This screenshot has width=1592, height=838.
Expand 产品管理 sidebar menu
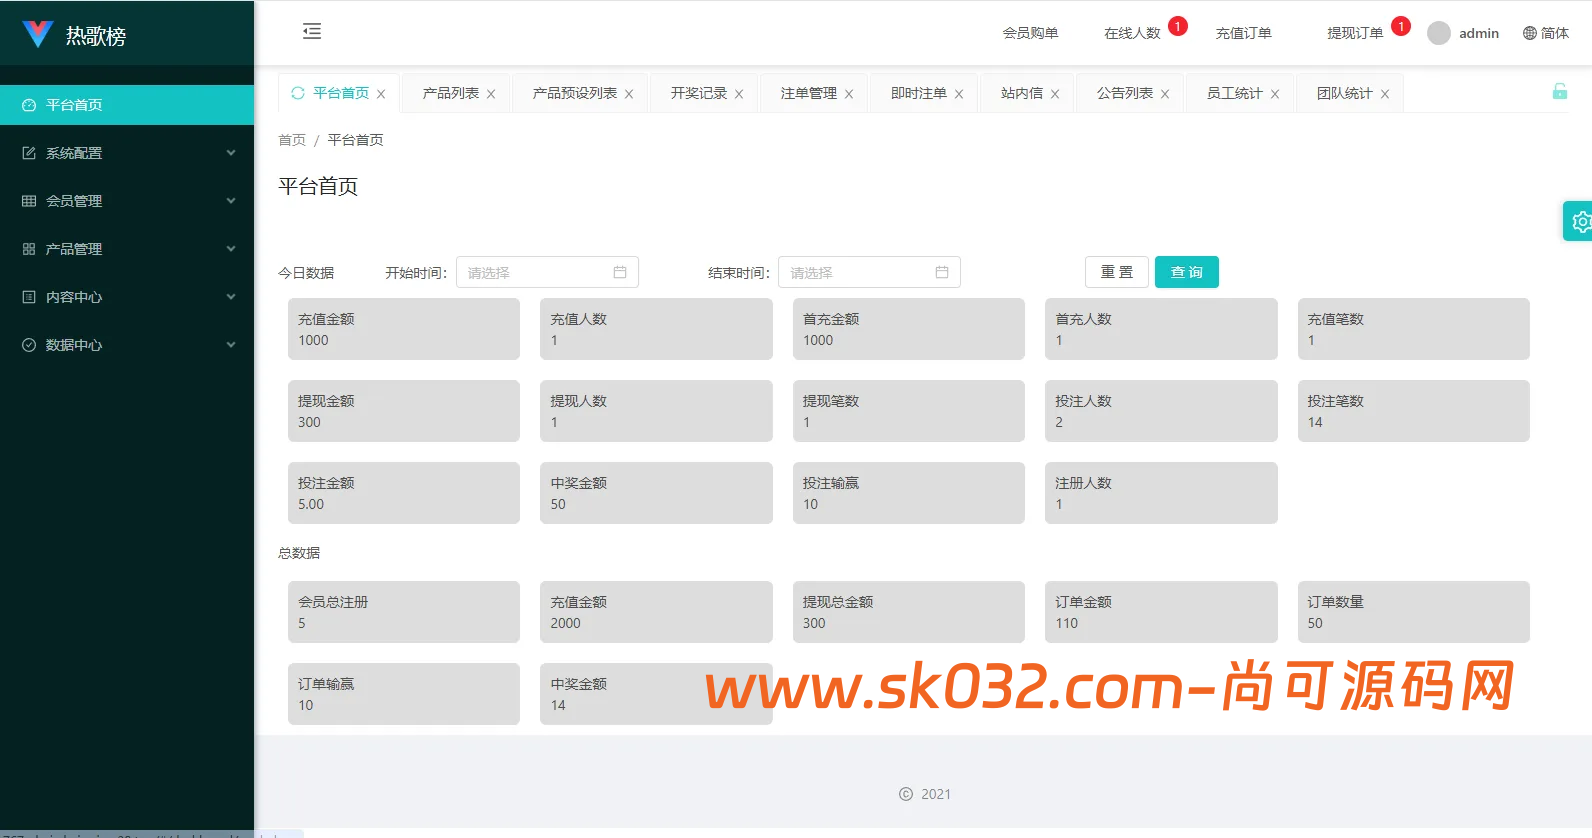coord(127,249)
